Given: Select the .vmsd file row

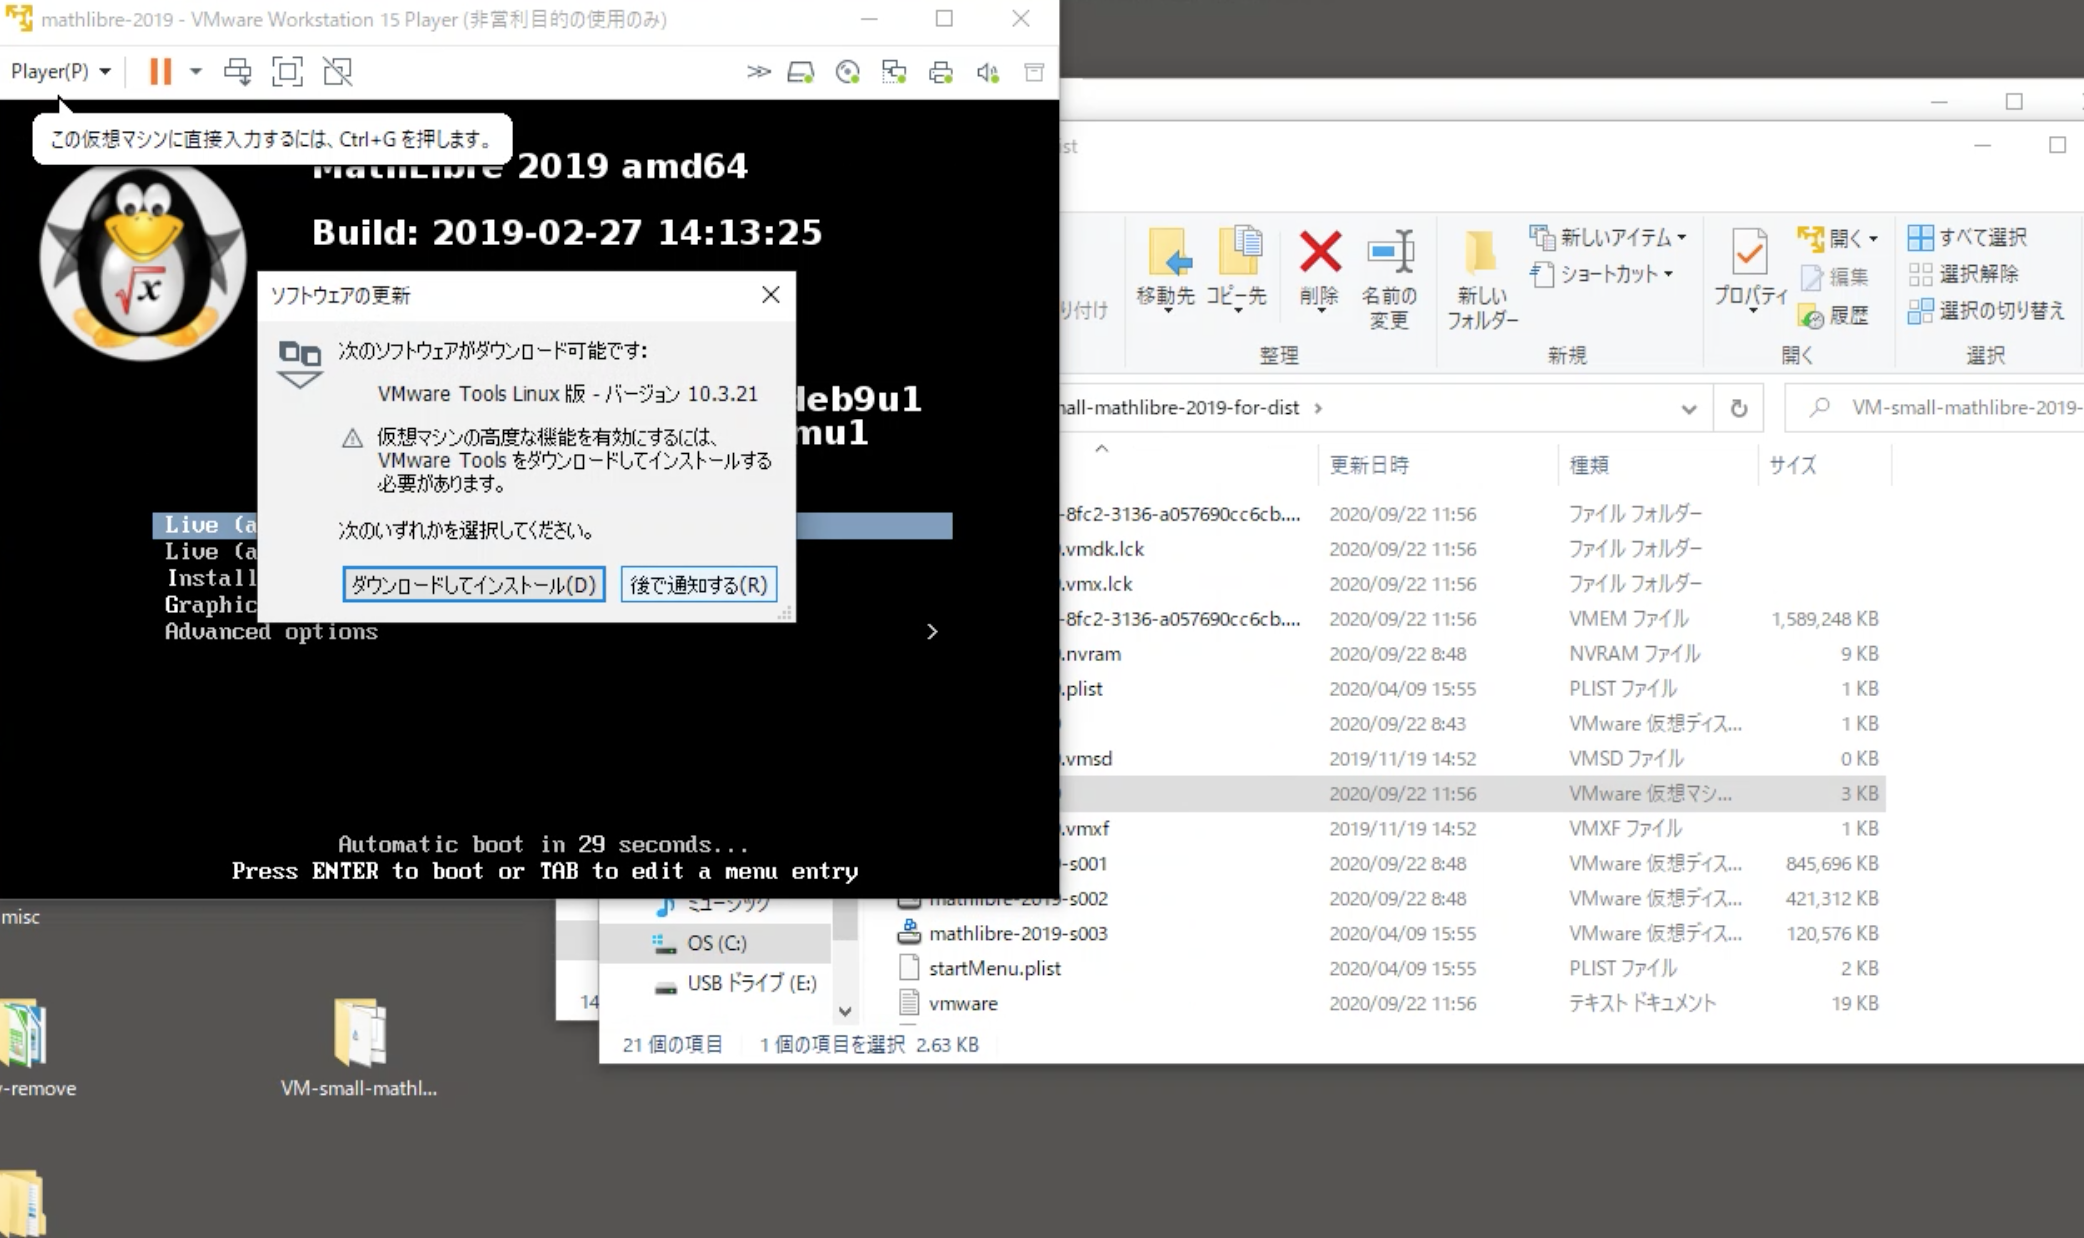Looking at the screenshot, I should 1473,759.
